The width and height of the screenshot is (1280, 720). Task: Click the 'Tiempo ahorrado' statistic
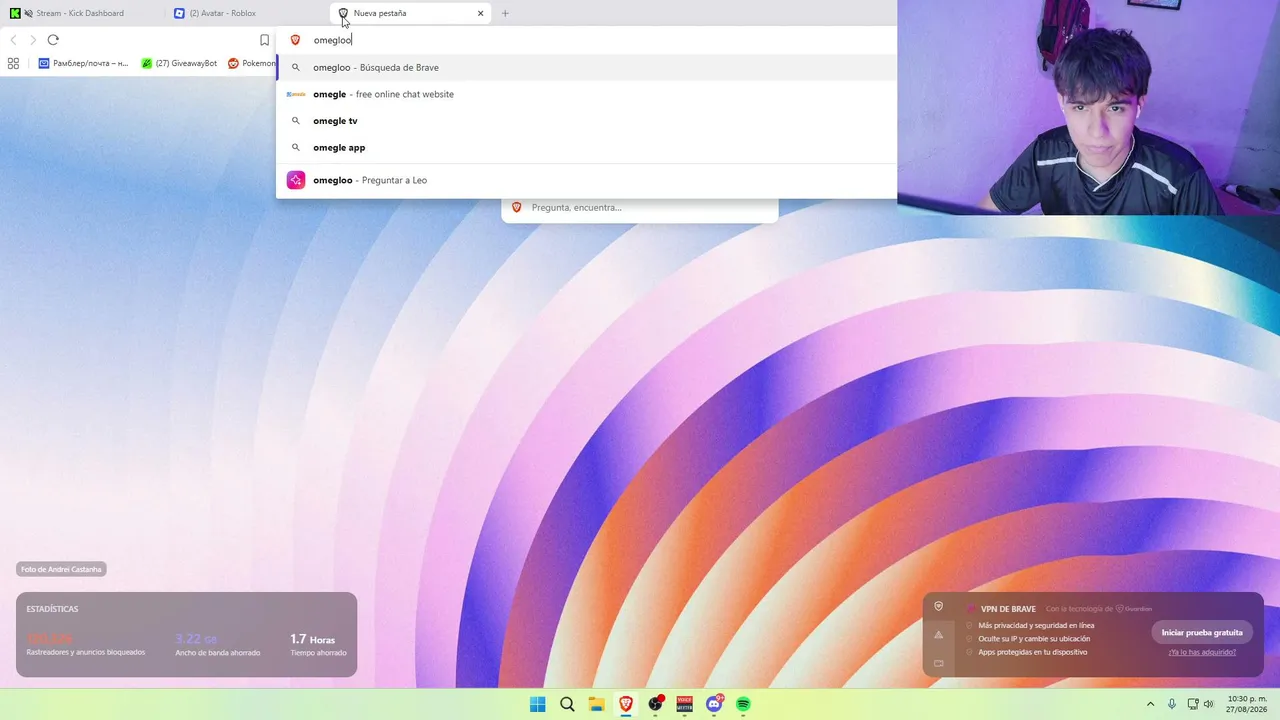click(318, 645)
